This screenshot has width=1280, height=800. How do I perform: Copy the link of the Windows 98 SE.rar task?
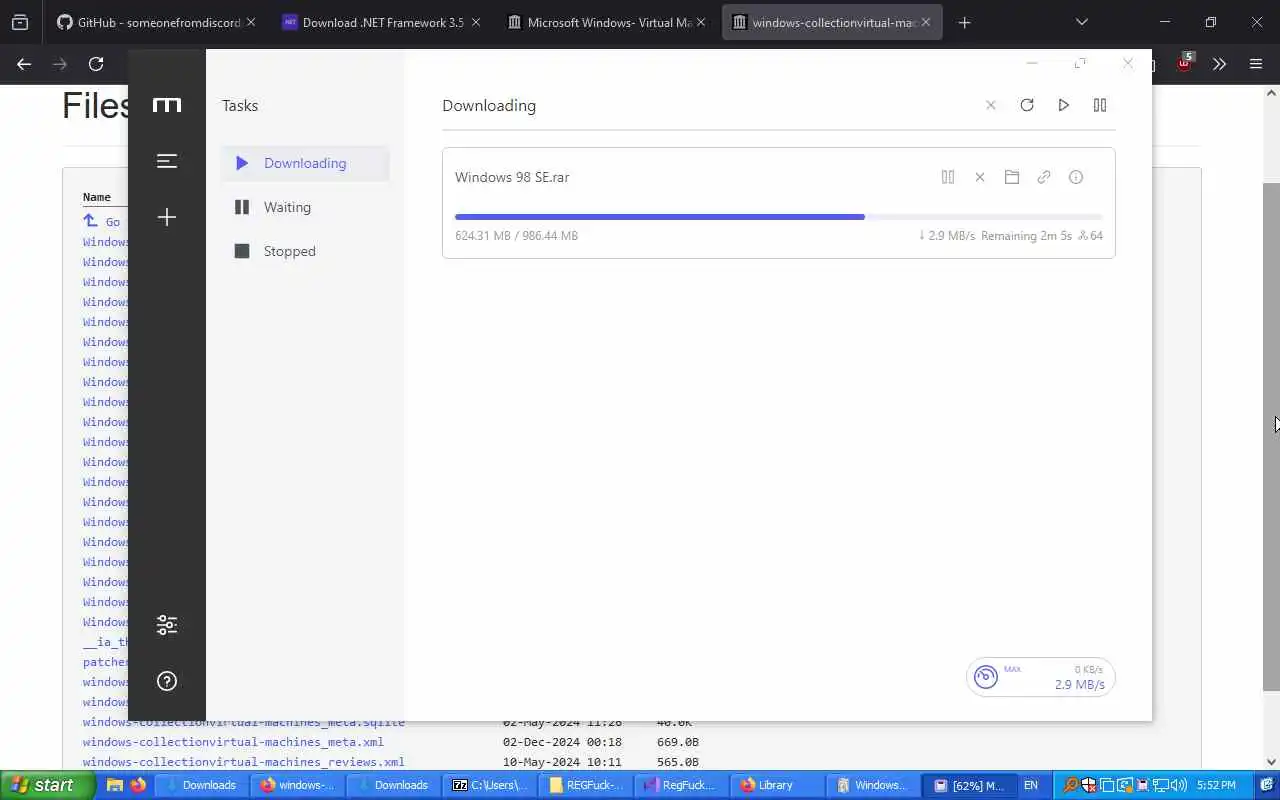[x=1044, y=177]
